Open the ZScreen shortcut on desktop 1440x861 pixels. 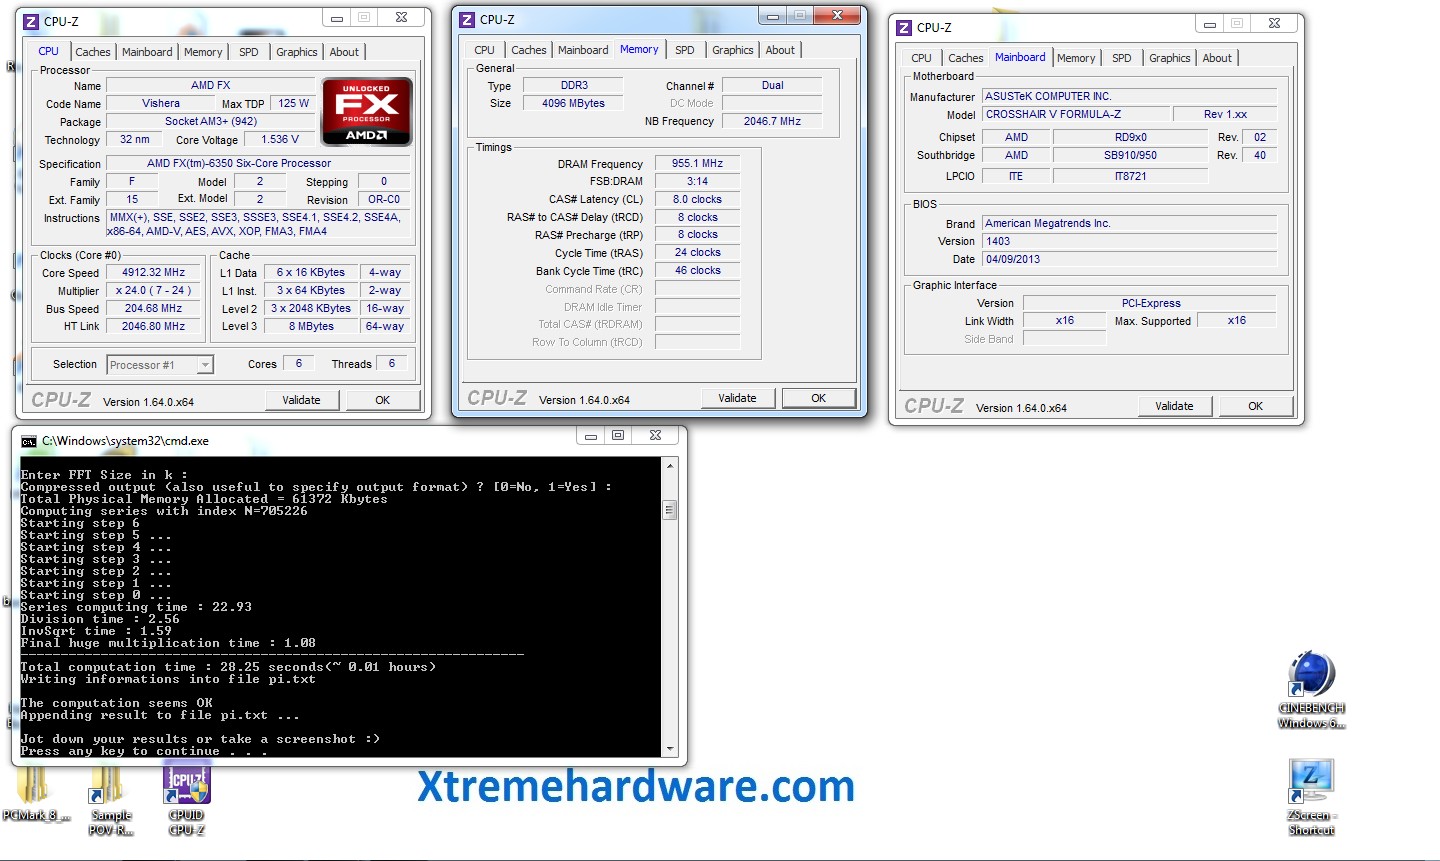pos(1311,797)
